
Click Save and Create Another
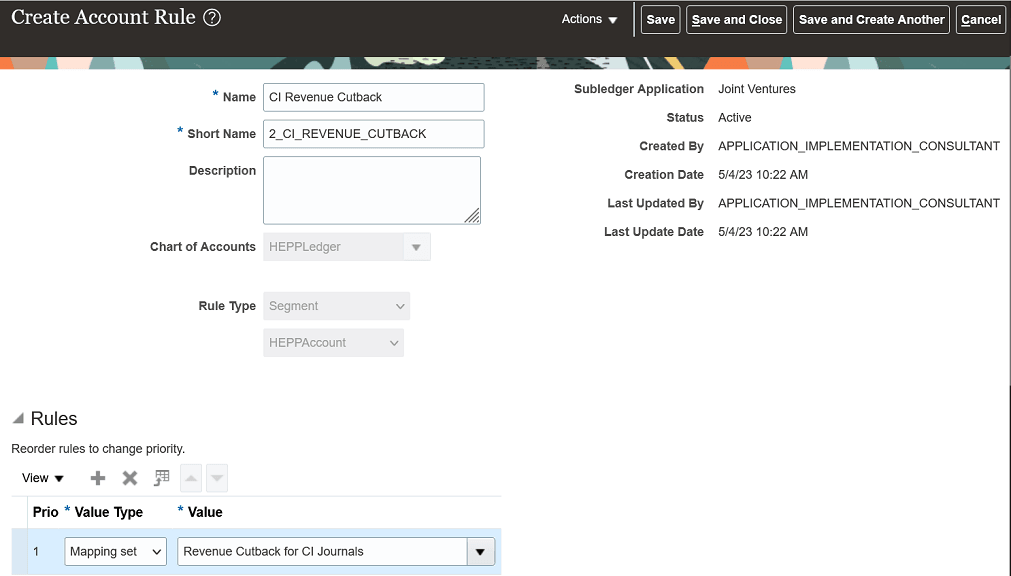click(871, 19)
